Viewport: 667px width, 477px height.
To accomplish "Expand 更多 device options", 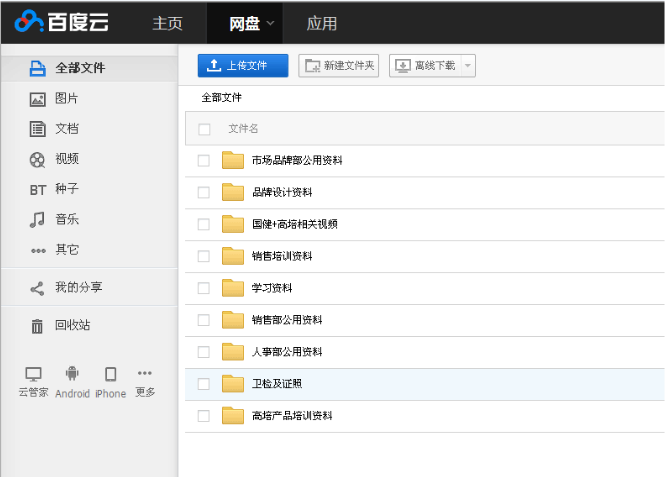I will [x=145, y=374].
